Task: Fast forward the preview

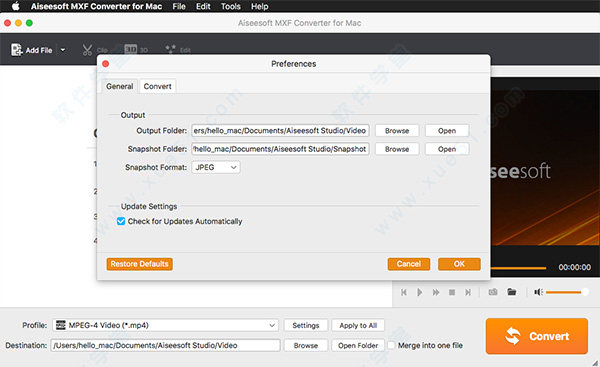Action: click(x=436, y=292)
